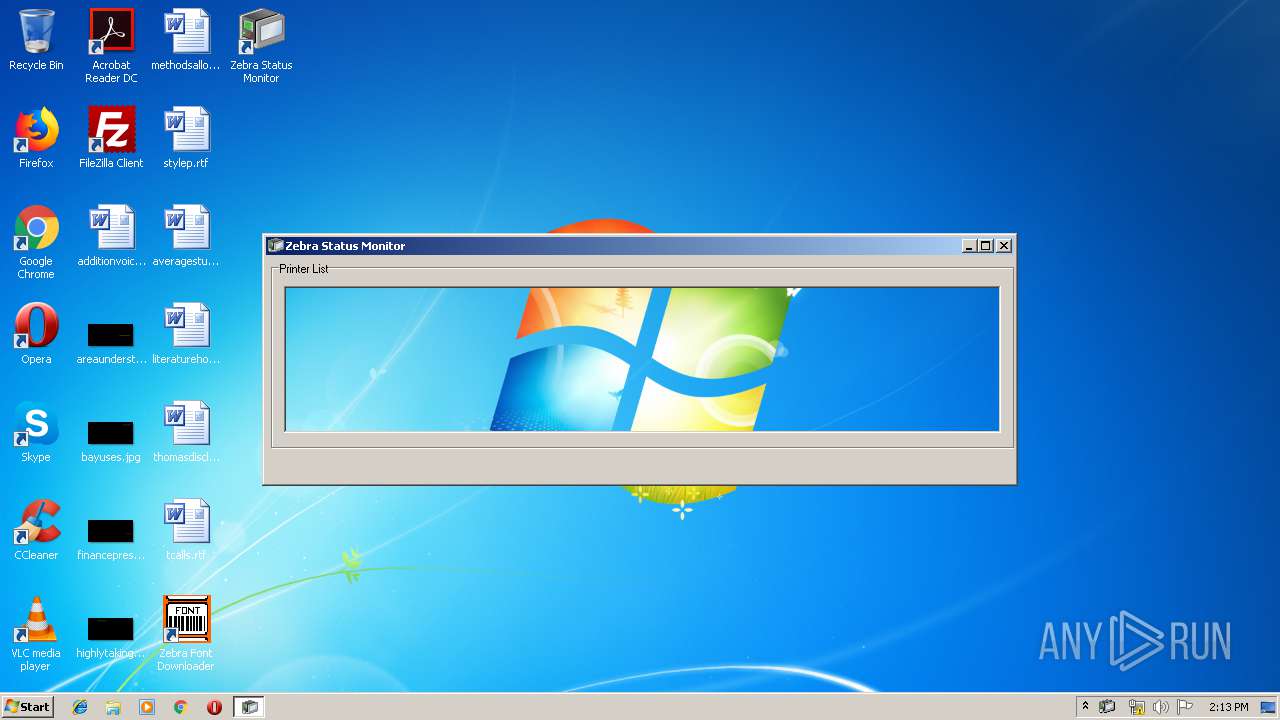Click the 2:13 PM system clock
This screenshot has width=1280, height=720.
(1228, 707)
